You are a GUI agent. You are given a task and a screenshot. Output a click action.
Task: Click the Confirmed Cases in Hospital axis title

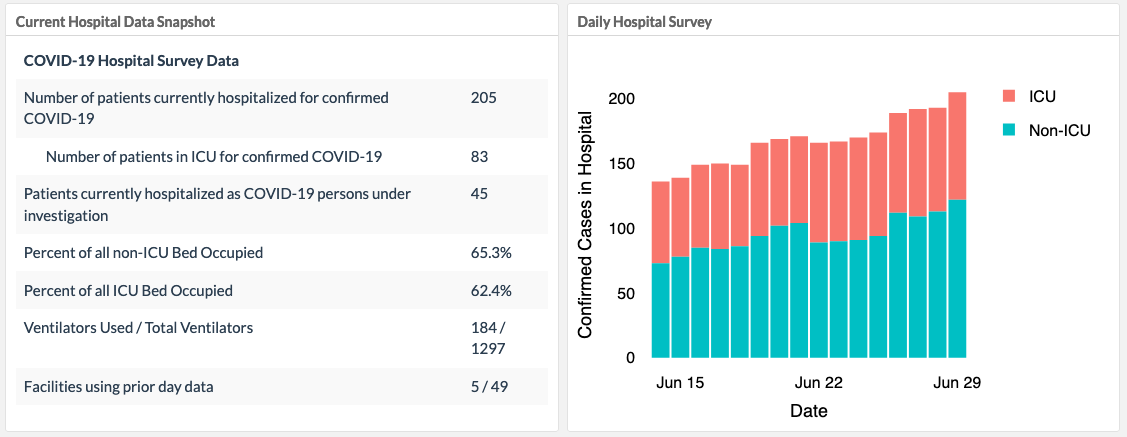587,223
